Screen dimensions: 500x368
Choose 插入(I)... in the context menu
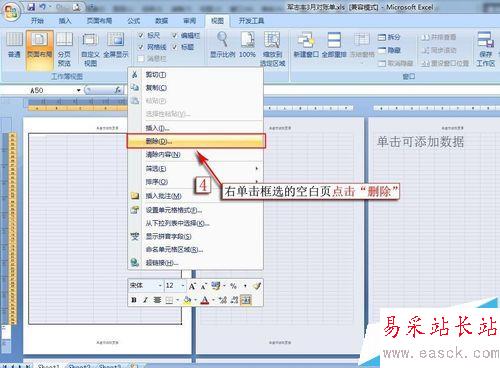coord(196,128)
